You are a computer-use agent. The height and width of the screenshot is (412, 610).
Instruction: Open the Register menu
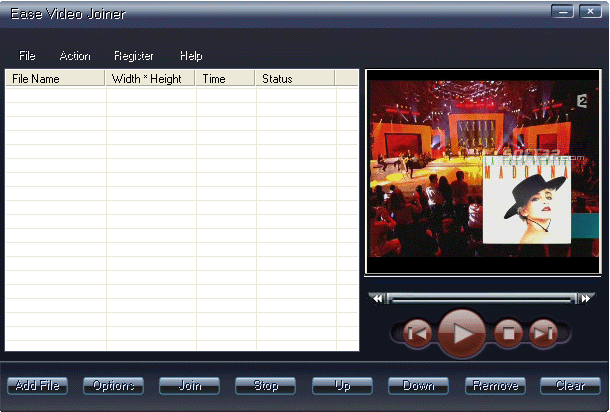tap(133, 56)
